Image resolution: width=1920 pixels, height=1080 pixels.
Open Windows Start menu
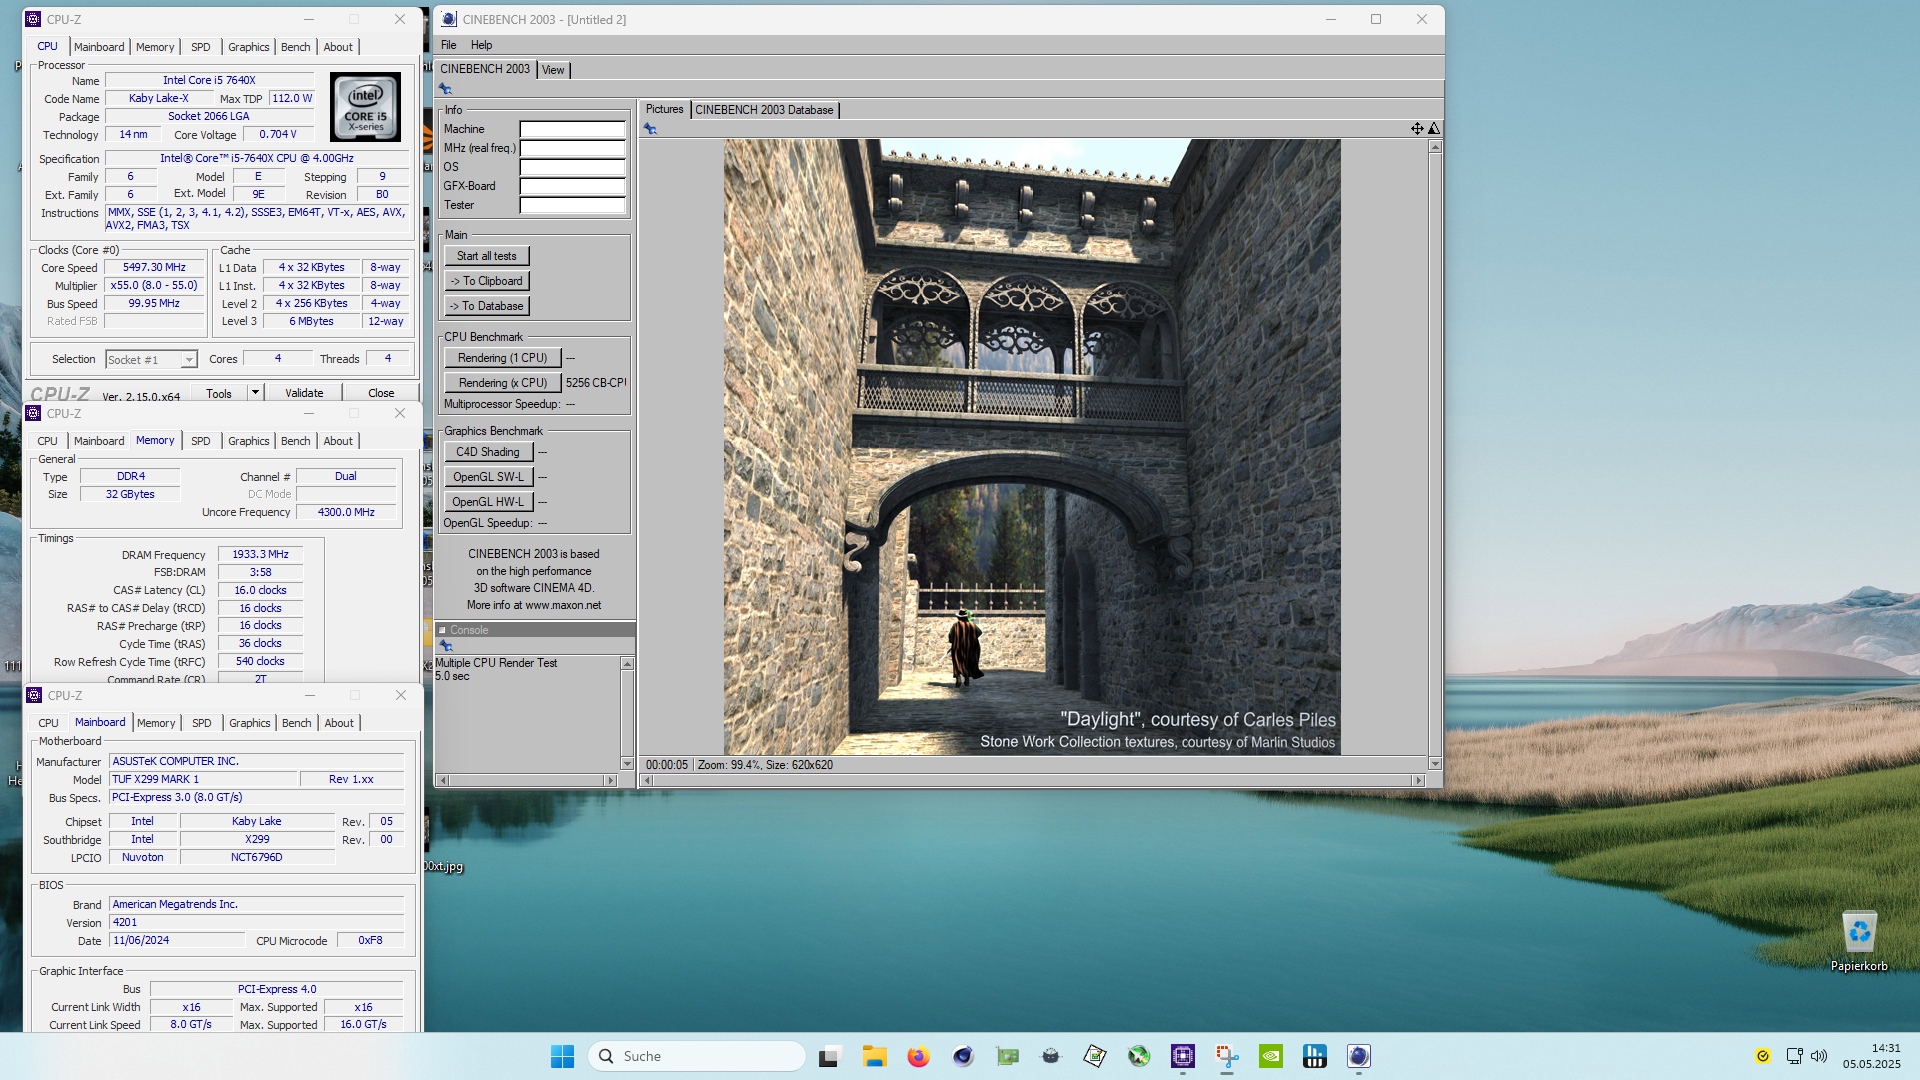(x=562, y=1056)
